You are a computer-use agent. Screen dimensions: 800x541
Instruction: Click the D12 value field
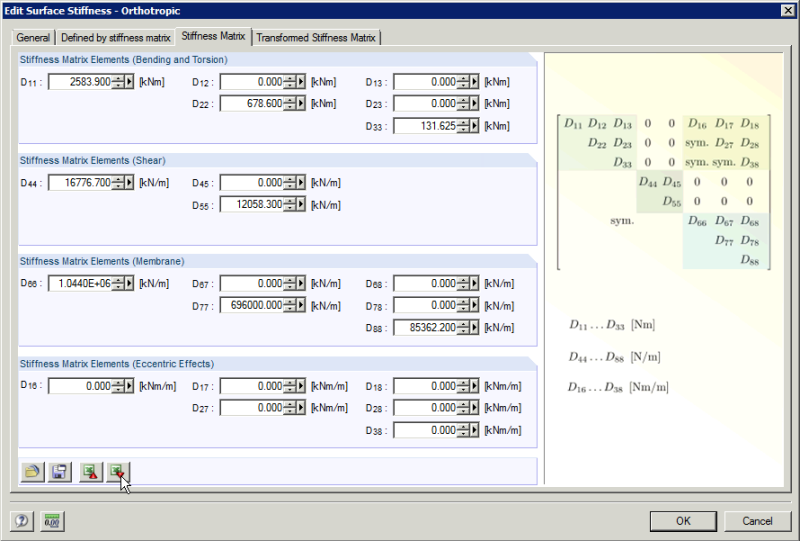pos(252,82)
